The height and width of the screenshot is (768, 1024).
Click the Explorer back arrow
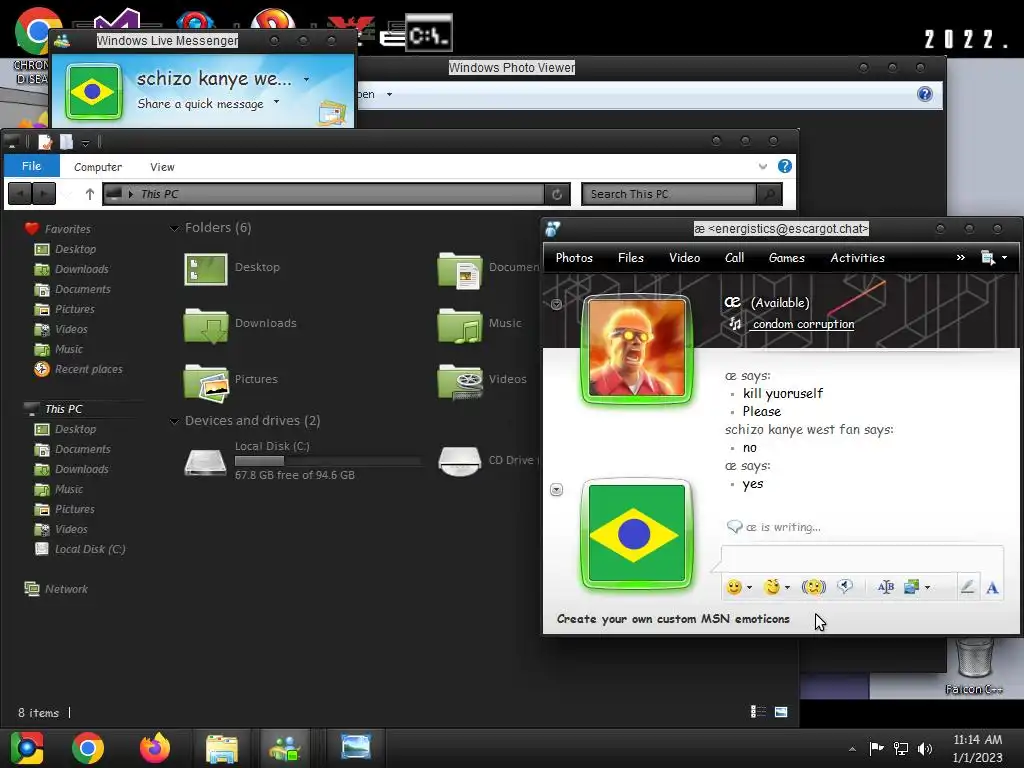point(20,194)
